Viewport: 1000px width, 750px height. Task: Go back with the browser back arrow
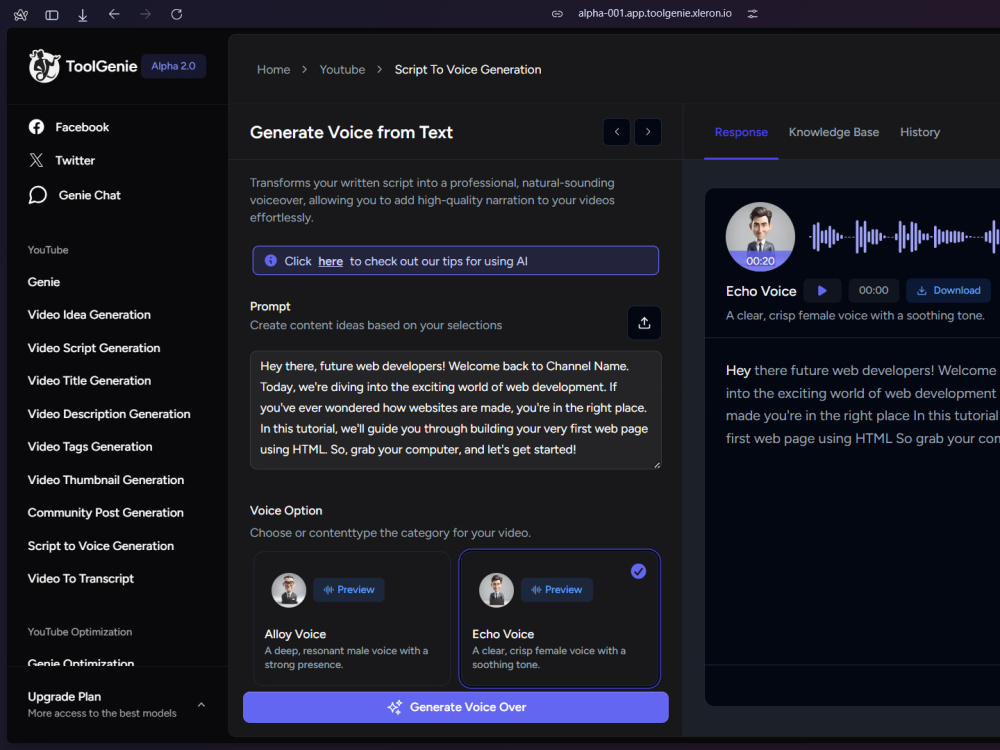(114, 14)
